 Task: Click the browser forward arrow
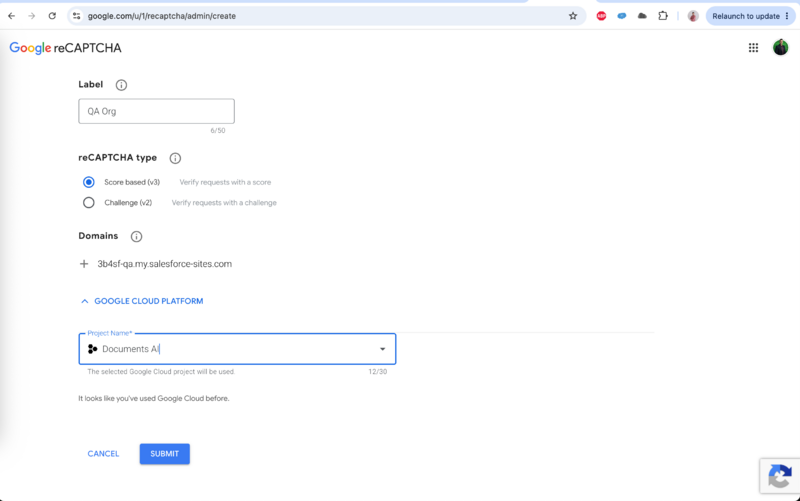click(x=32, y=16)
